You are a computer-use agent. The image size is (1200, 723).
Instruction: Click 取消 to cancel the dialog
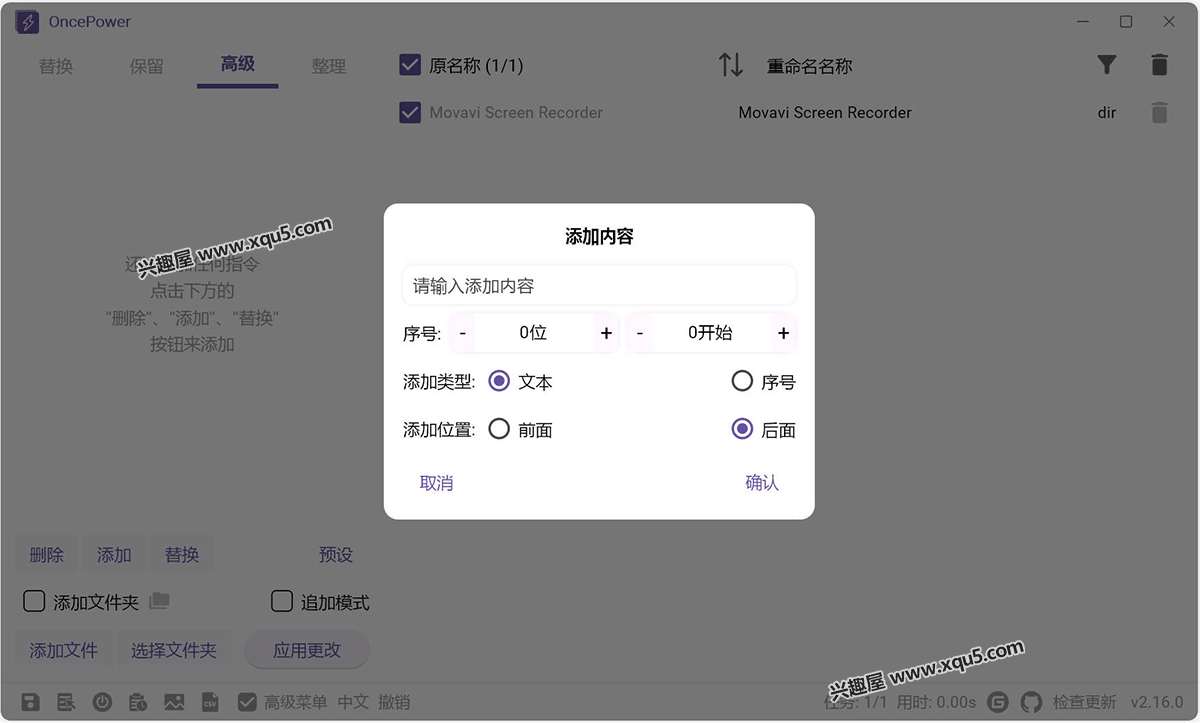436,483
